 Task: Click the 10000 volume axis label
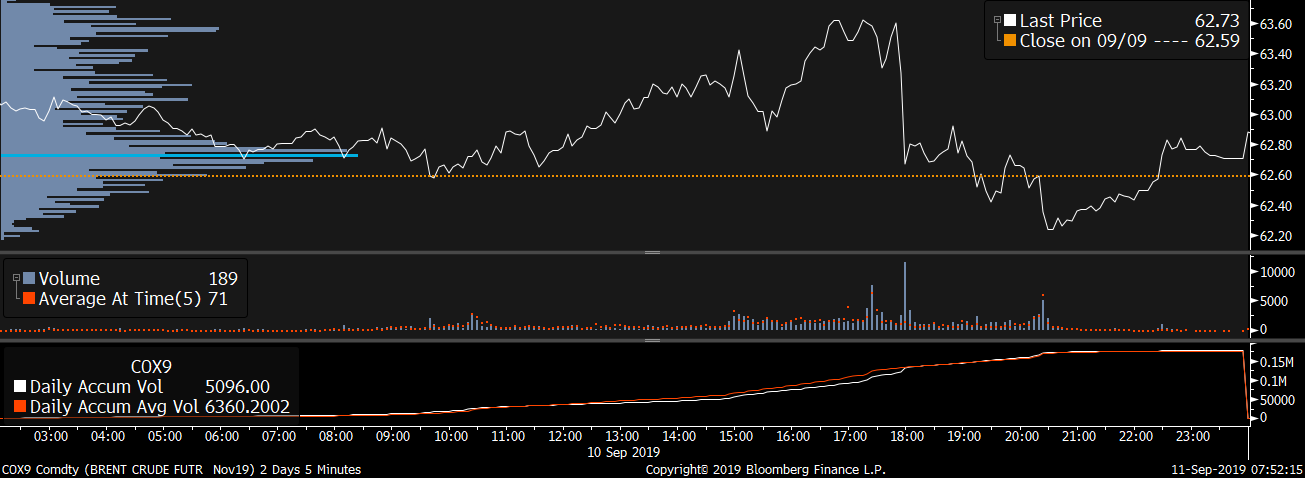click(1279, 271)
